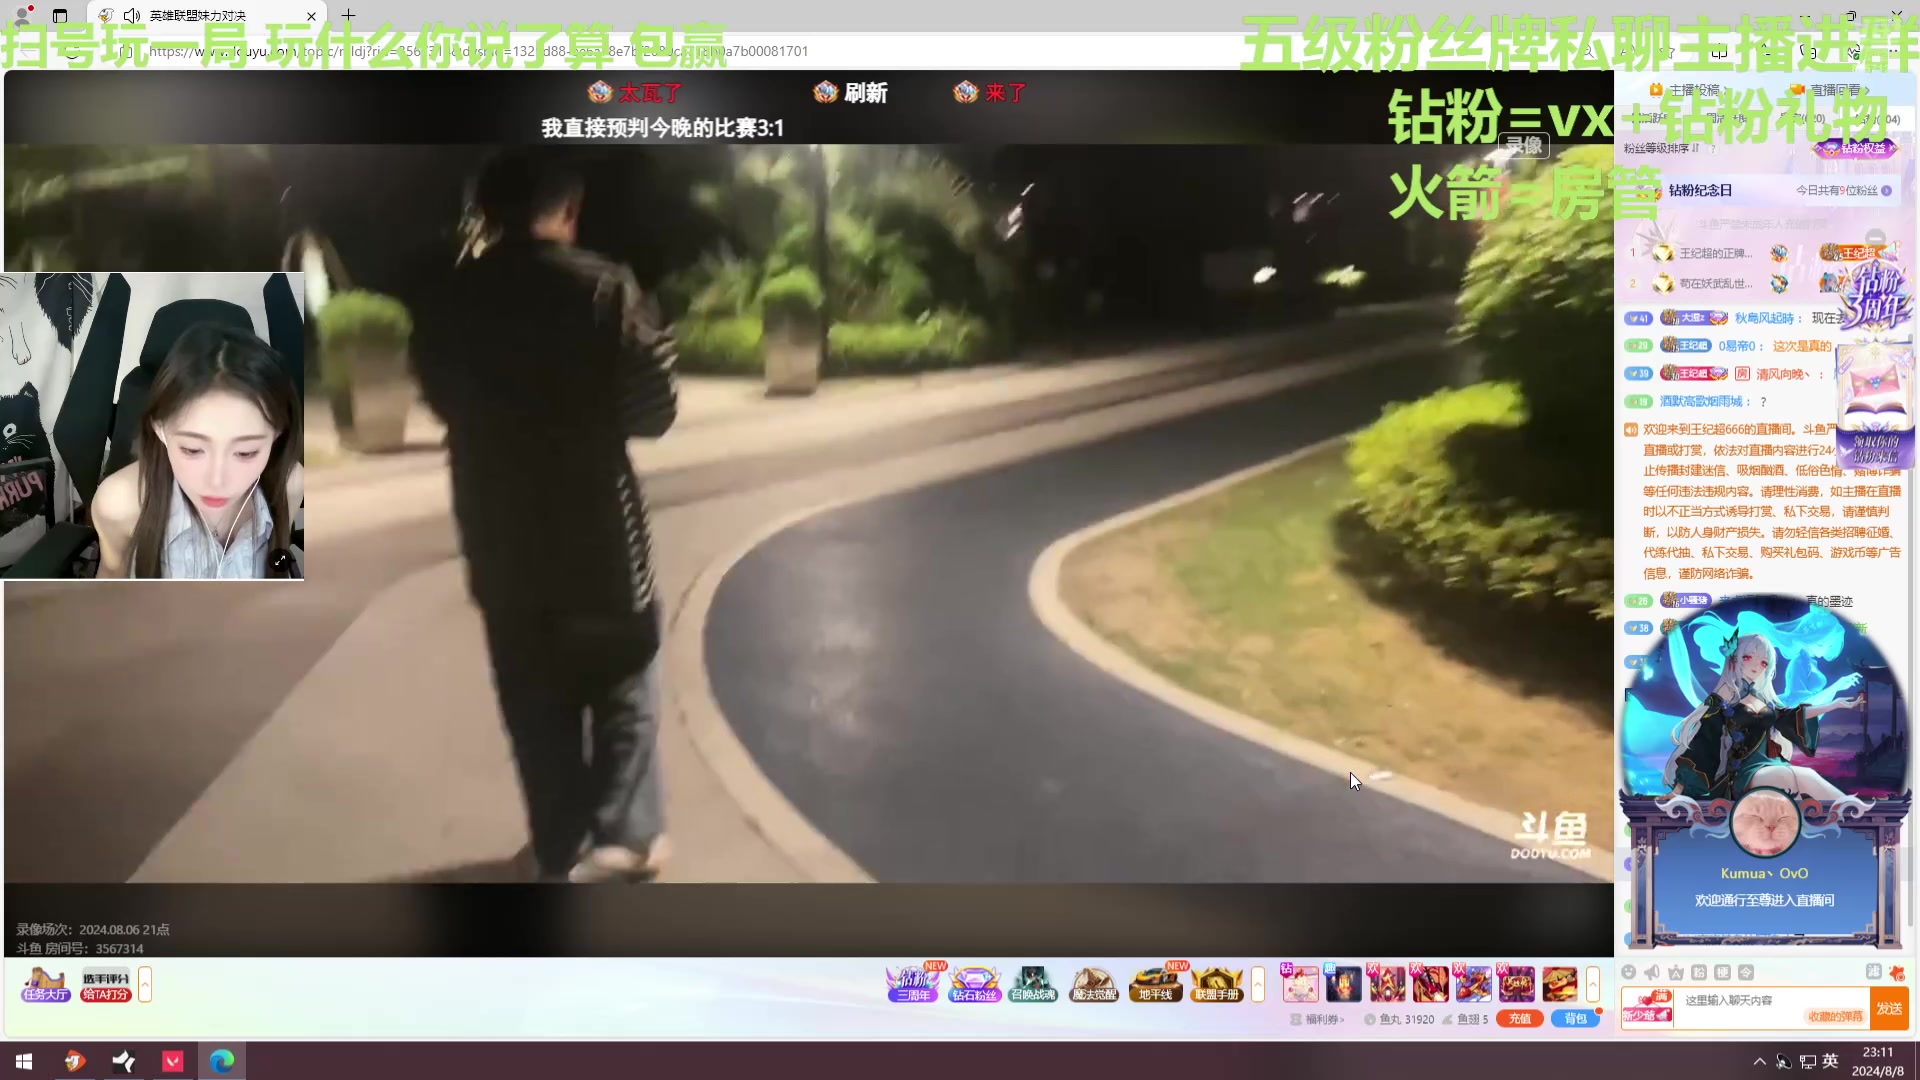The image size is (1920, 1080).
Task: Show hidden system tray icons
Action: (x=1760, y=1061)
